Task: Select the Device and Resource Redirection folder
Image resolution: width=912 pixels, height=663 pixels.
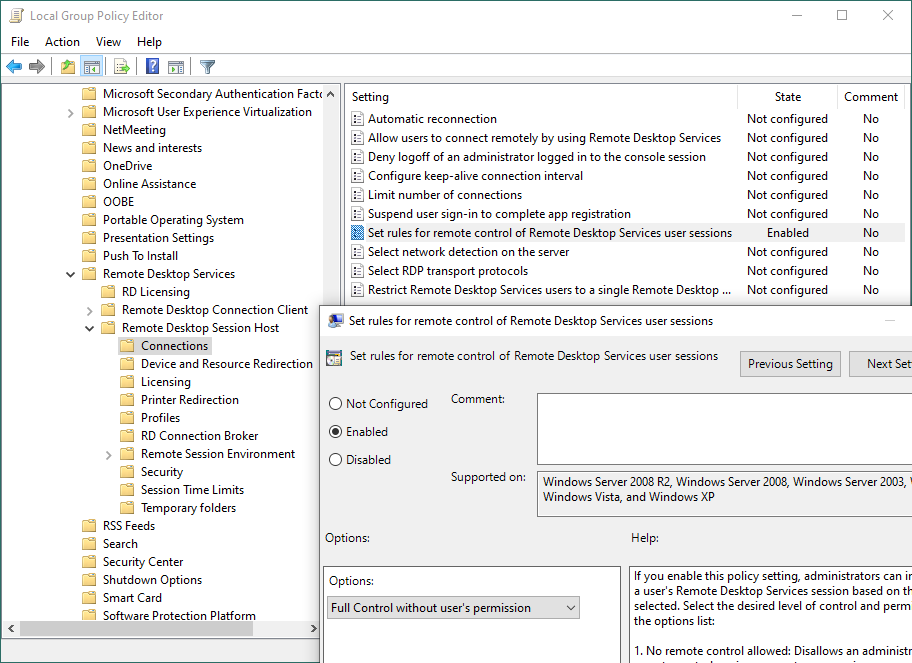Action: pyautogui.click(x=227, y=364)
